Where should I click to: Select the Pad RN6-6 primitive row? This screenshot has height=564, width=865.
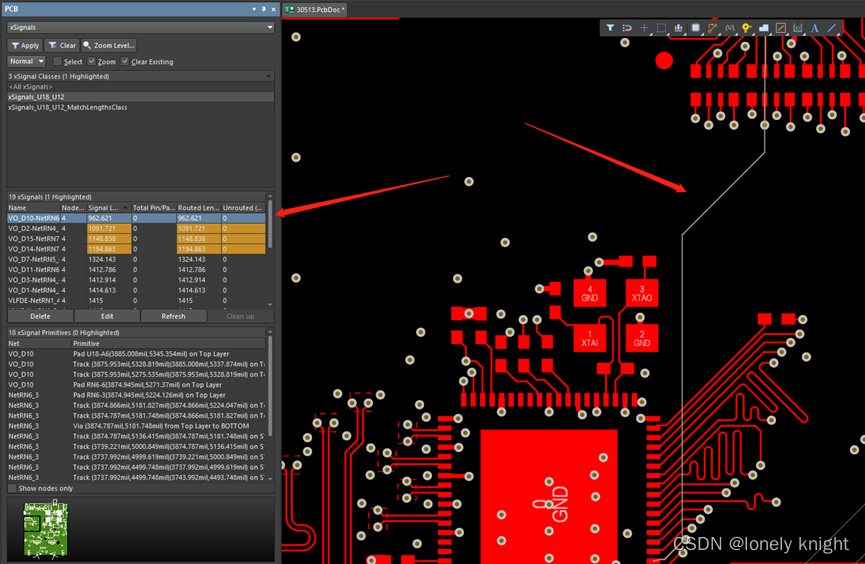(x=136, y=385)
